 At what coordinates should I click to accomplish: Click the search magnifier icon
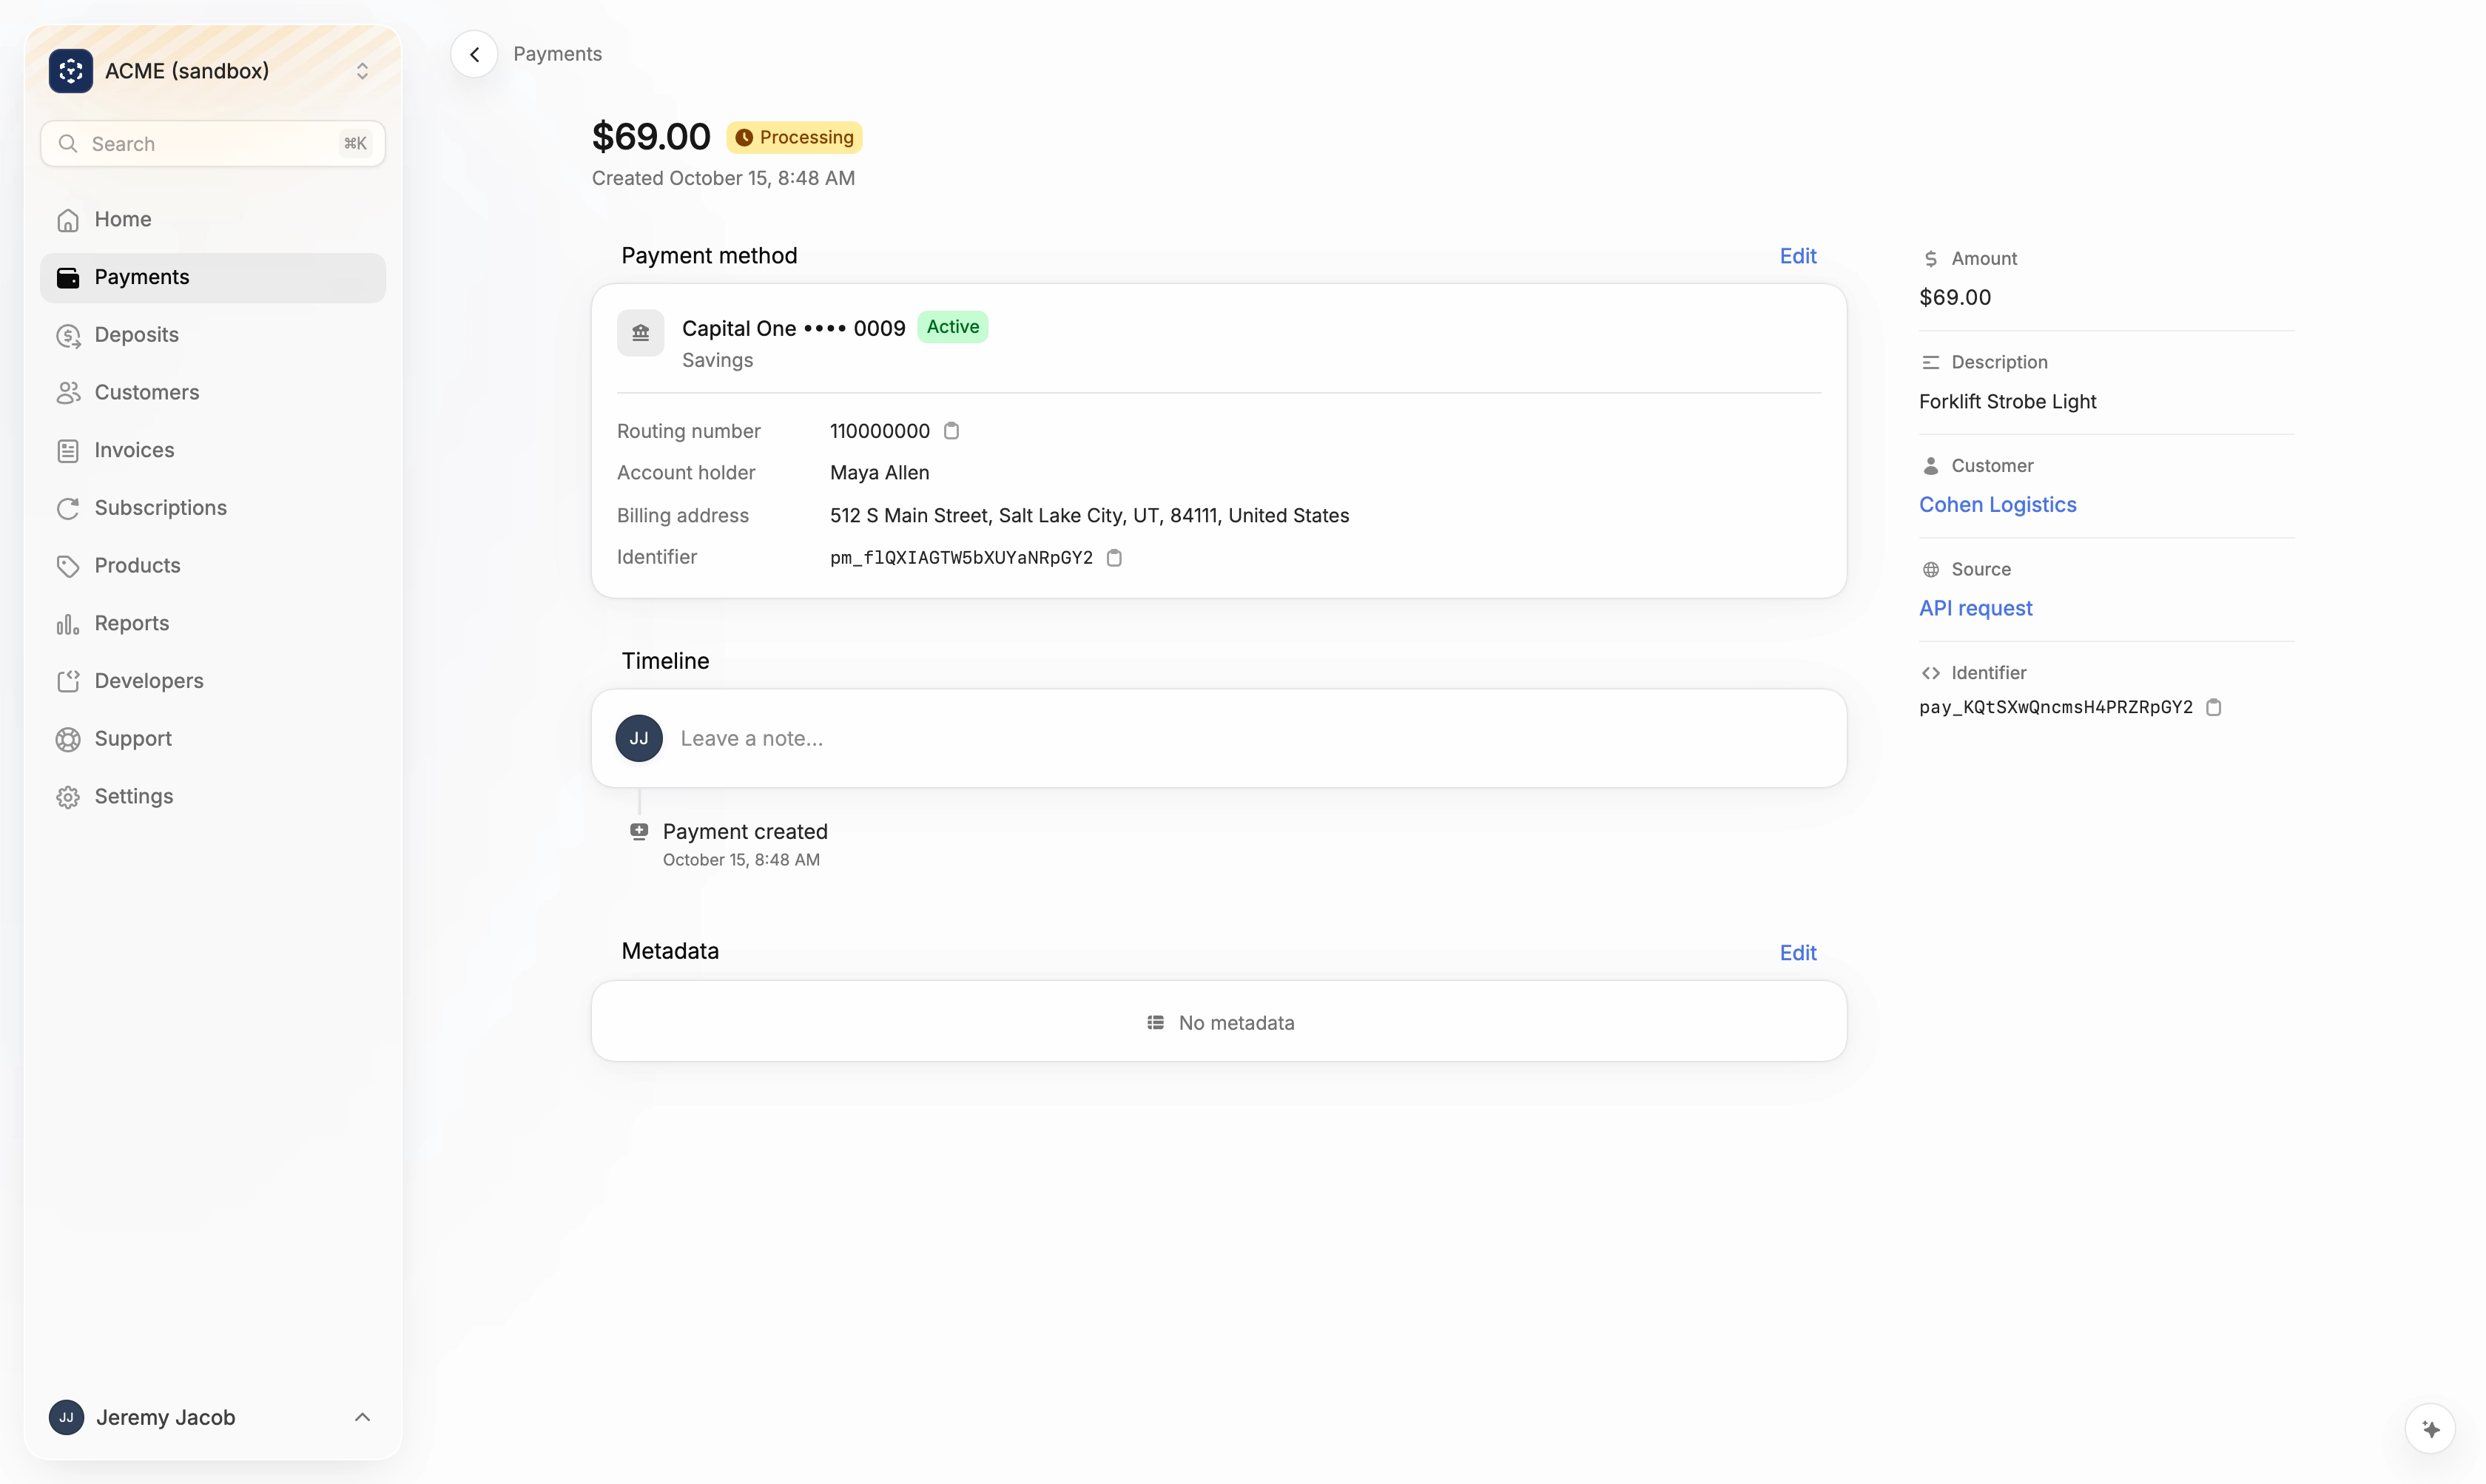click(68, 144)
